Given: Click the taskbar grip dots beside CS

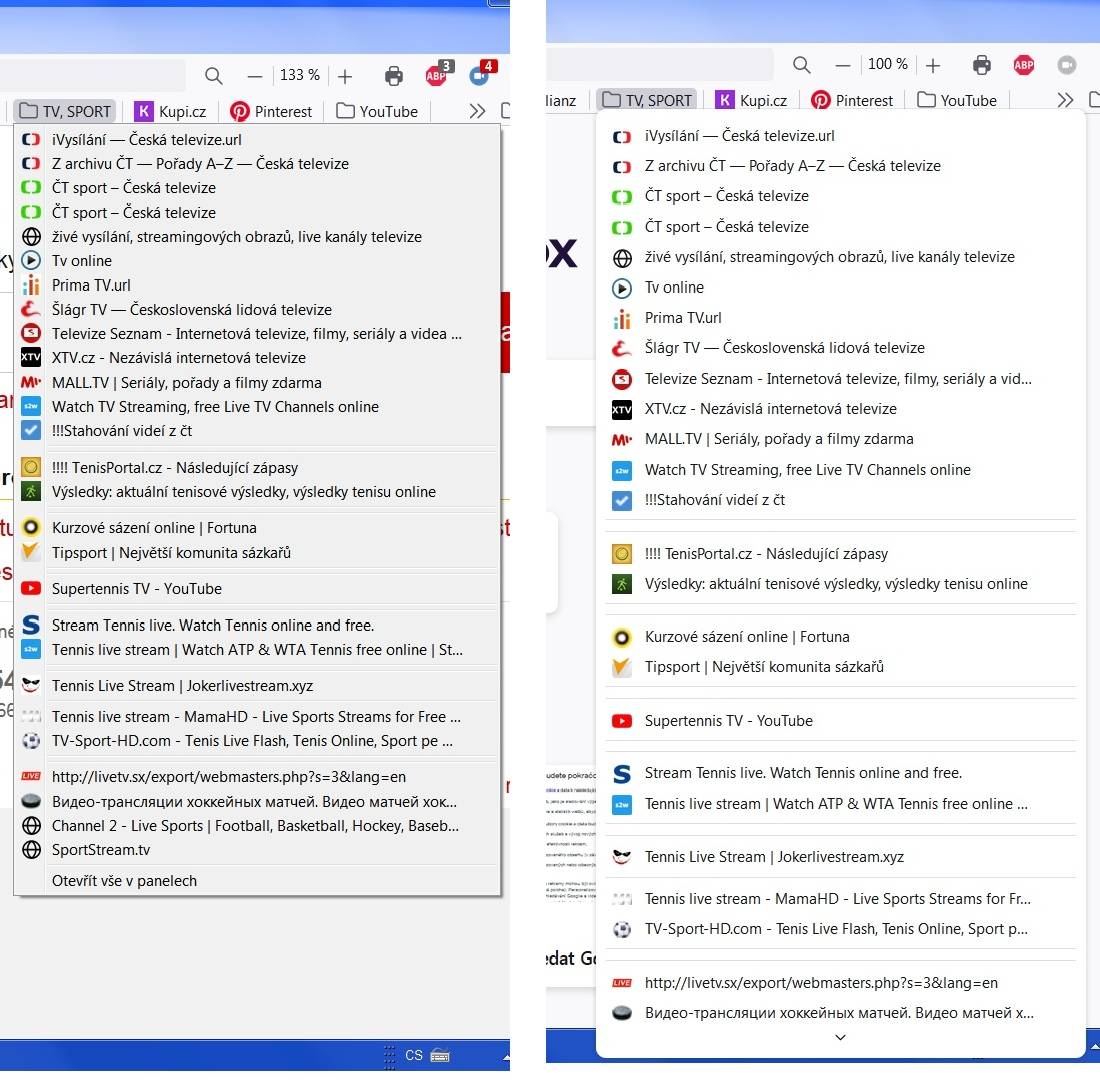Looking at the screenshot, I should click(389, 1056).
